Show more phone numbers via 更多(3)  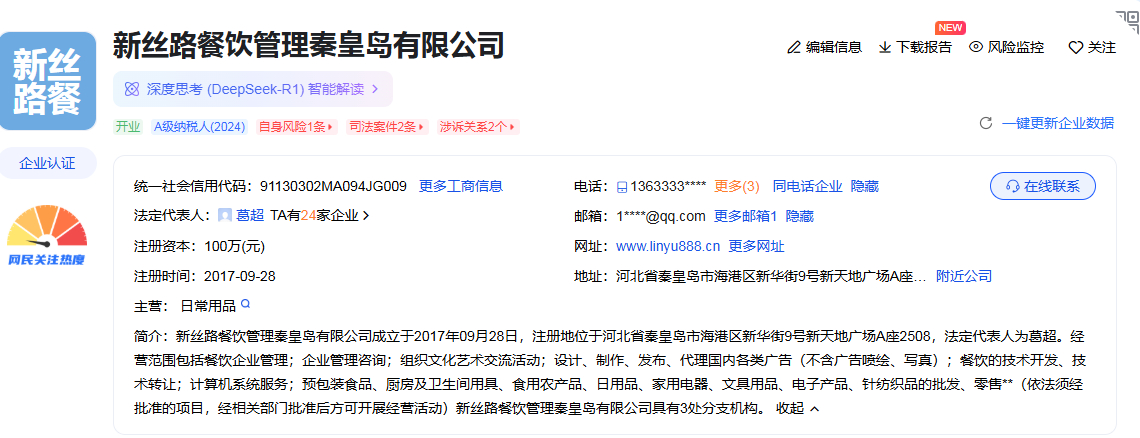pos(736,186)
